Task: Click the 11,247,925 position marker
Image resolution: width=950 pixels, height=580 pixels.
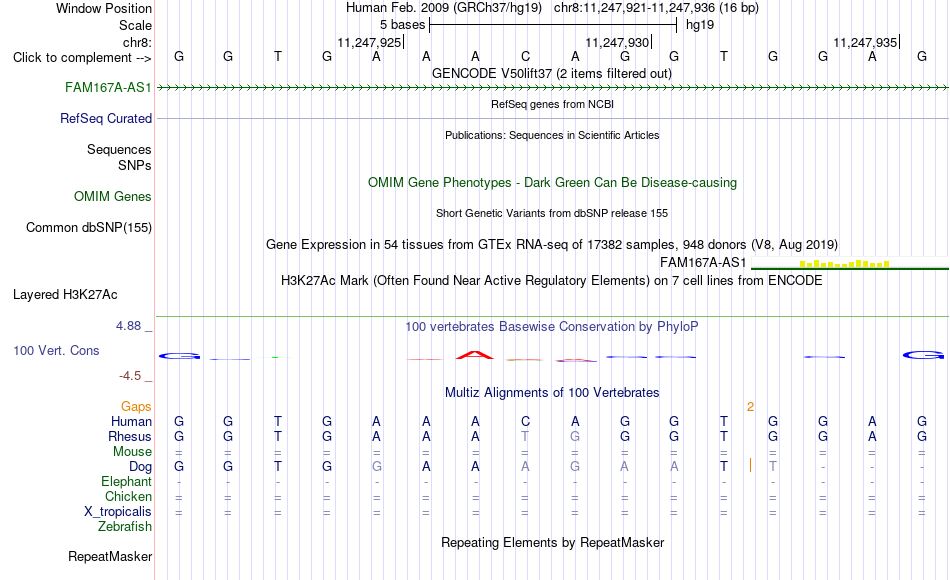Action: click(x=370, y=42)
